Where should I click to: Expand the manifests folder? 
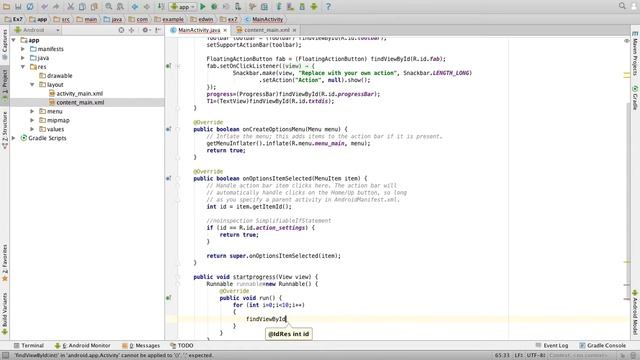(x=23, y=49)
